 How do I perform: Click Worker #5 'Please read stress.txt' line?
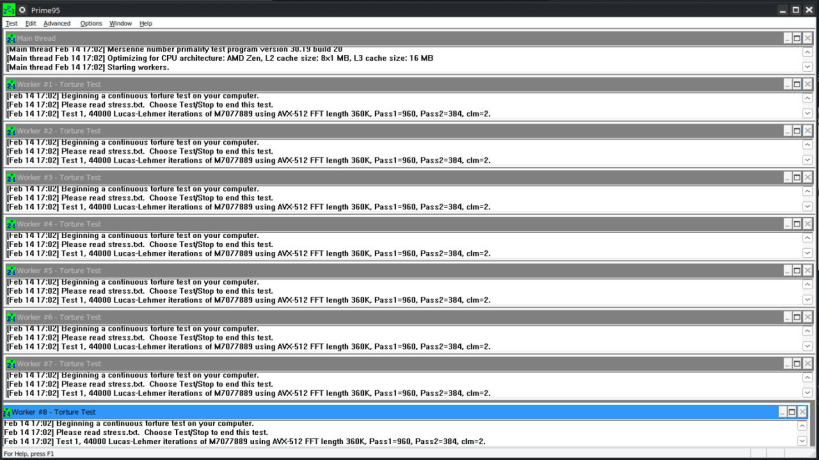pyautogui.click(x=140, y=291)
